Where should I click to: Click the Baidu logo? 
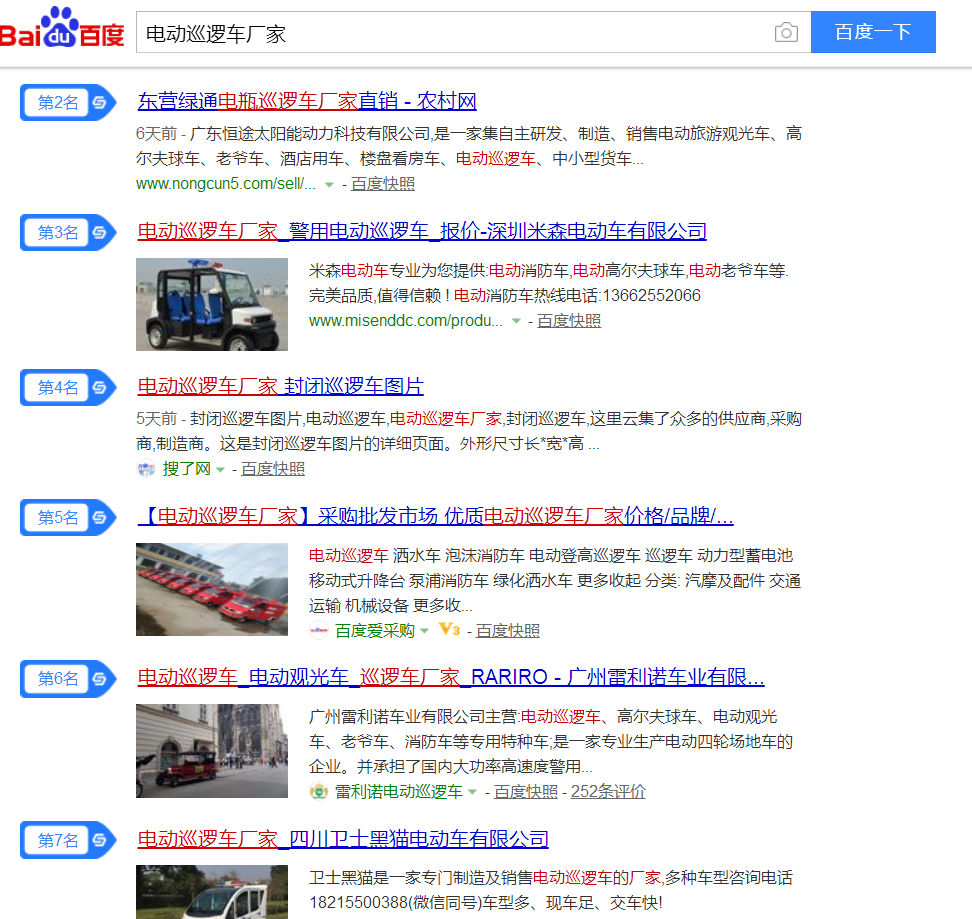pos(62,28)
